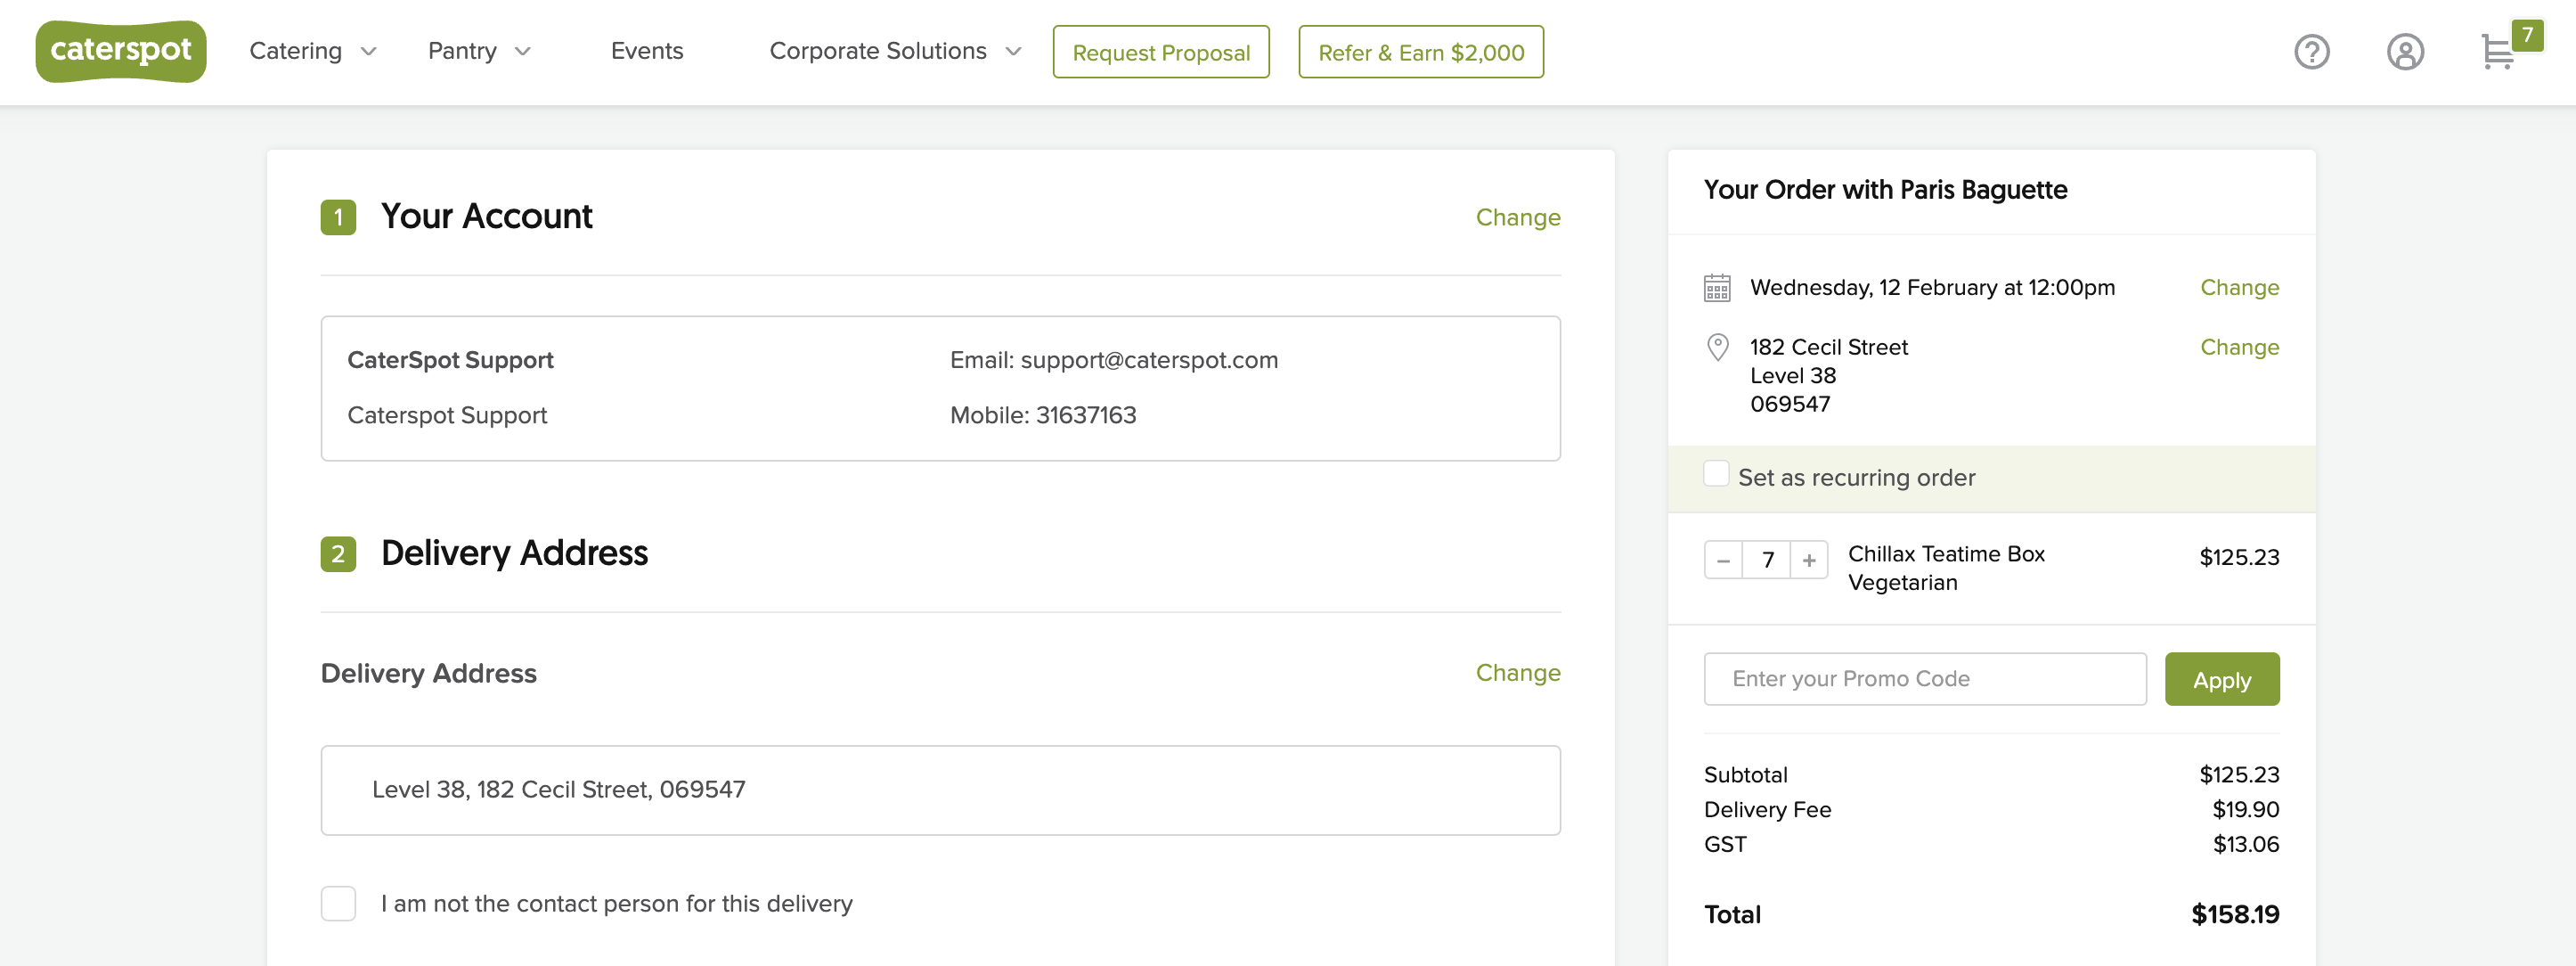Change the Wednesday 12 February delivery time
Viewport: 2576px width, 966px height.
tap(2238, 288)
